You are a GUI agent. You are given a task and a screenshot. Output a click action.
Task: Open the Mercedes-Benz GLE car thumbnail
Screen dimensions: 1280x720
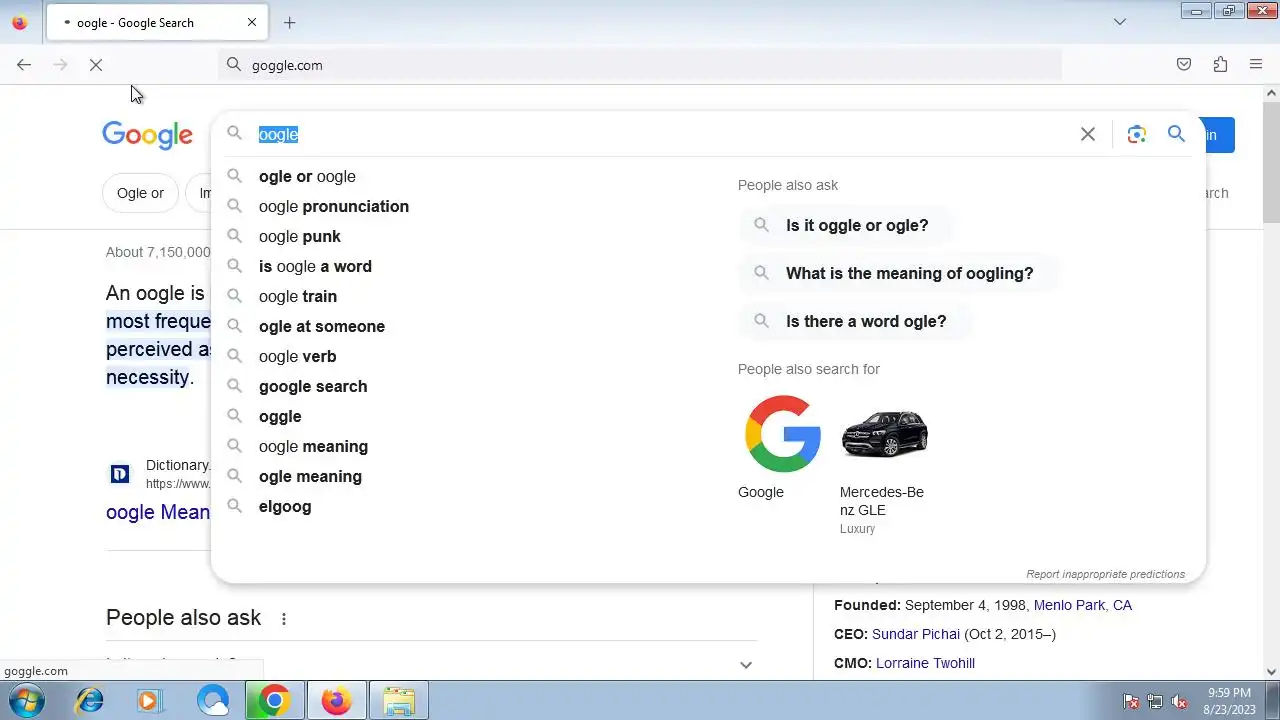[884, 434]
